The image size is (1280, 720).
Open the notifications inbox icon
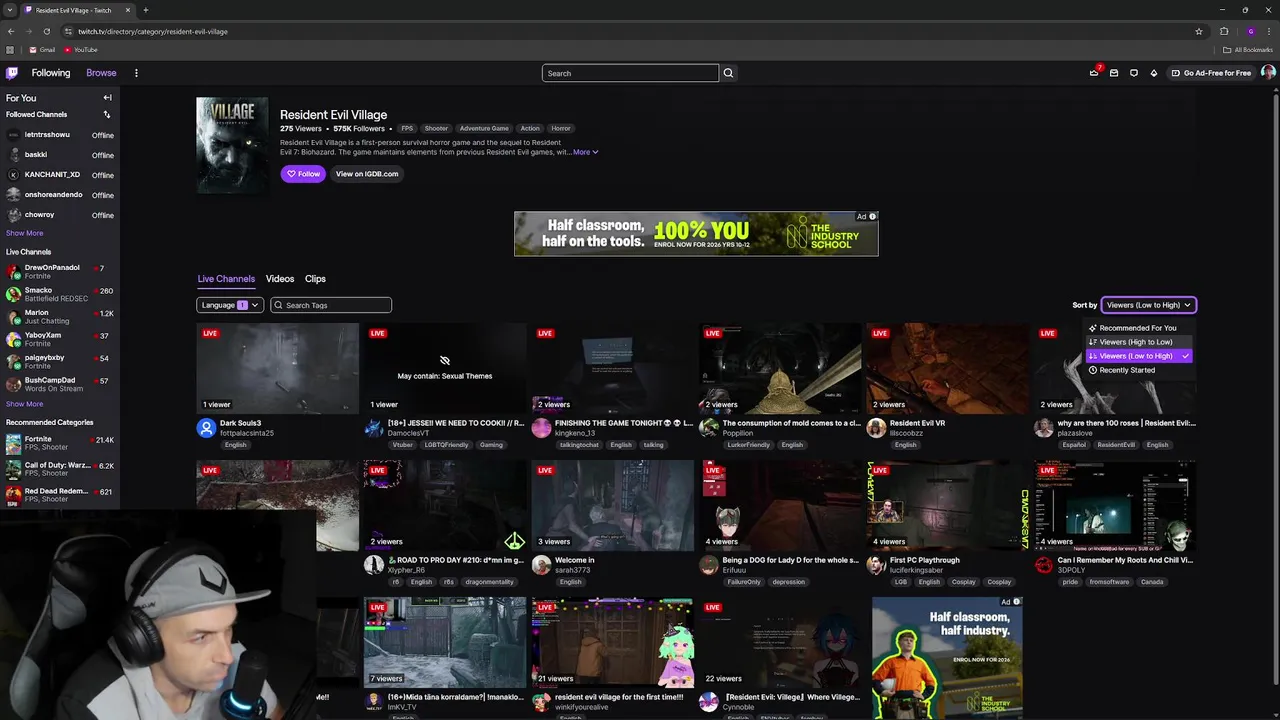point(1114,73)
